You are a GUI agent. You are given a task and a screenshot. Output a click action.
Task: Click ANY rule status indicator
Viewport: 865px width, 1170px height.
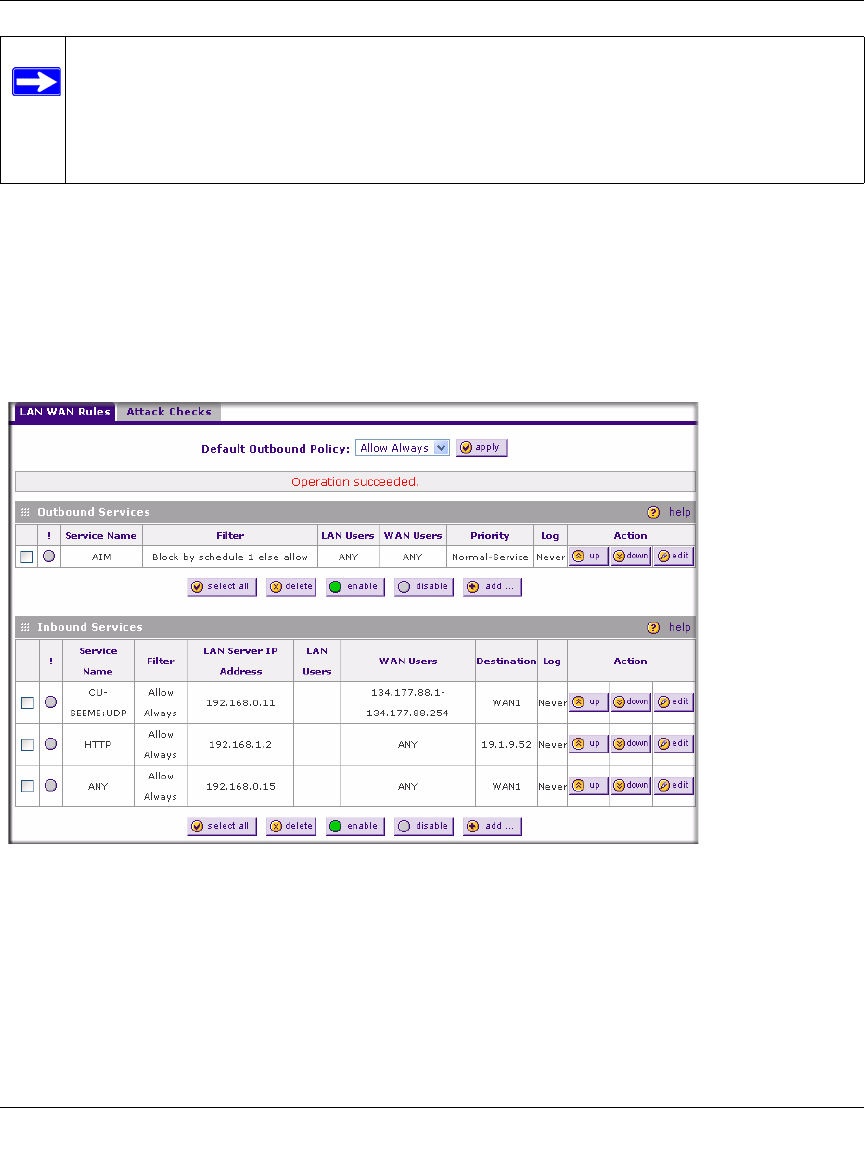click(x=51, y=785)
